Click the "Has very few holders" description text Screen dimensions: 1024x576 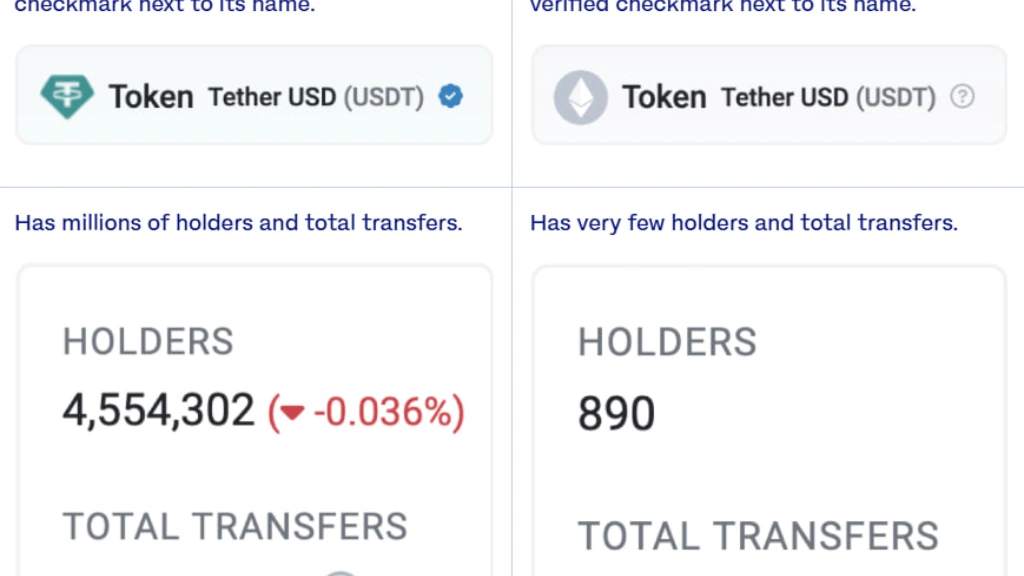tap(744, 223)
